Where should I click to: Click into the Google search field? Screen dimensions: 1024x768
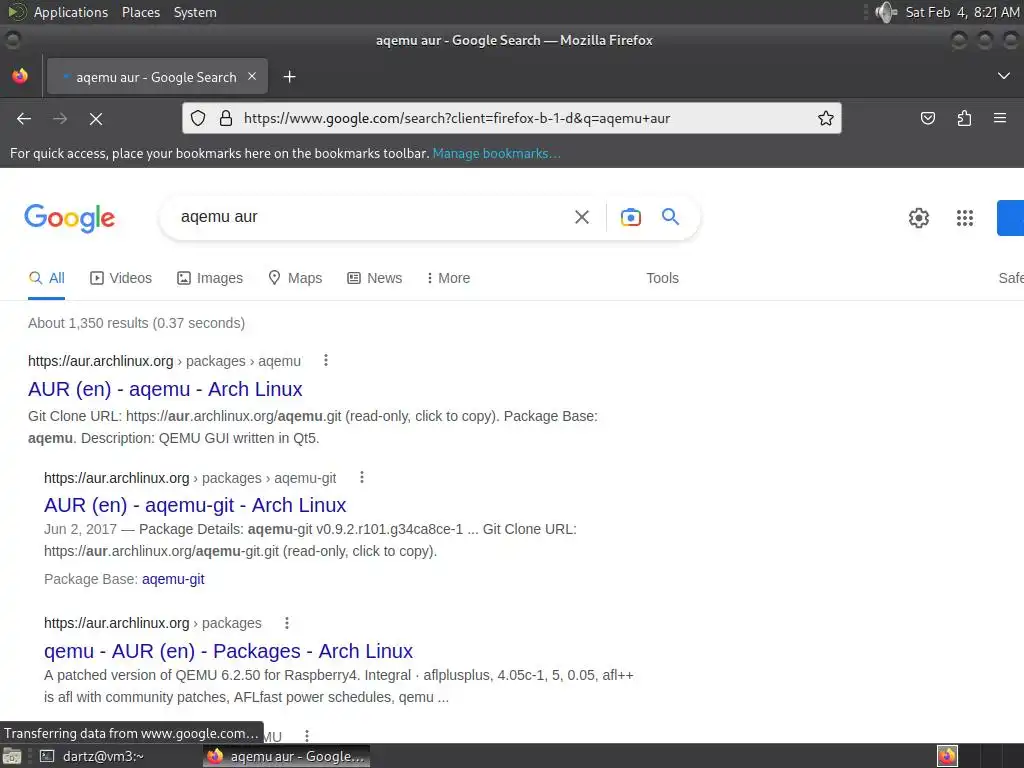pos(372,217)
